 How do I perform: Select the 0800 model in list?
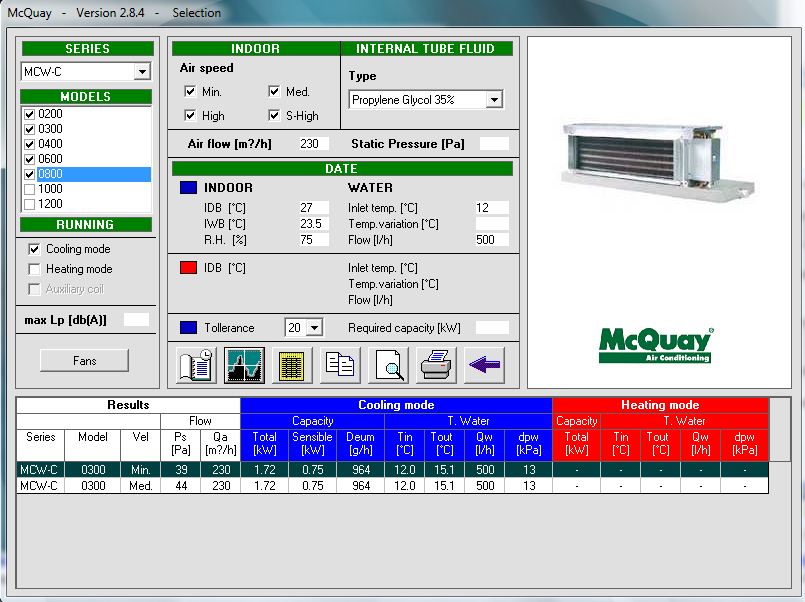point(50,174)
